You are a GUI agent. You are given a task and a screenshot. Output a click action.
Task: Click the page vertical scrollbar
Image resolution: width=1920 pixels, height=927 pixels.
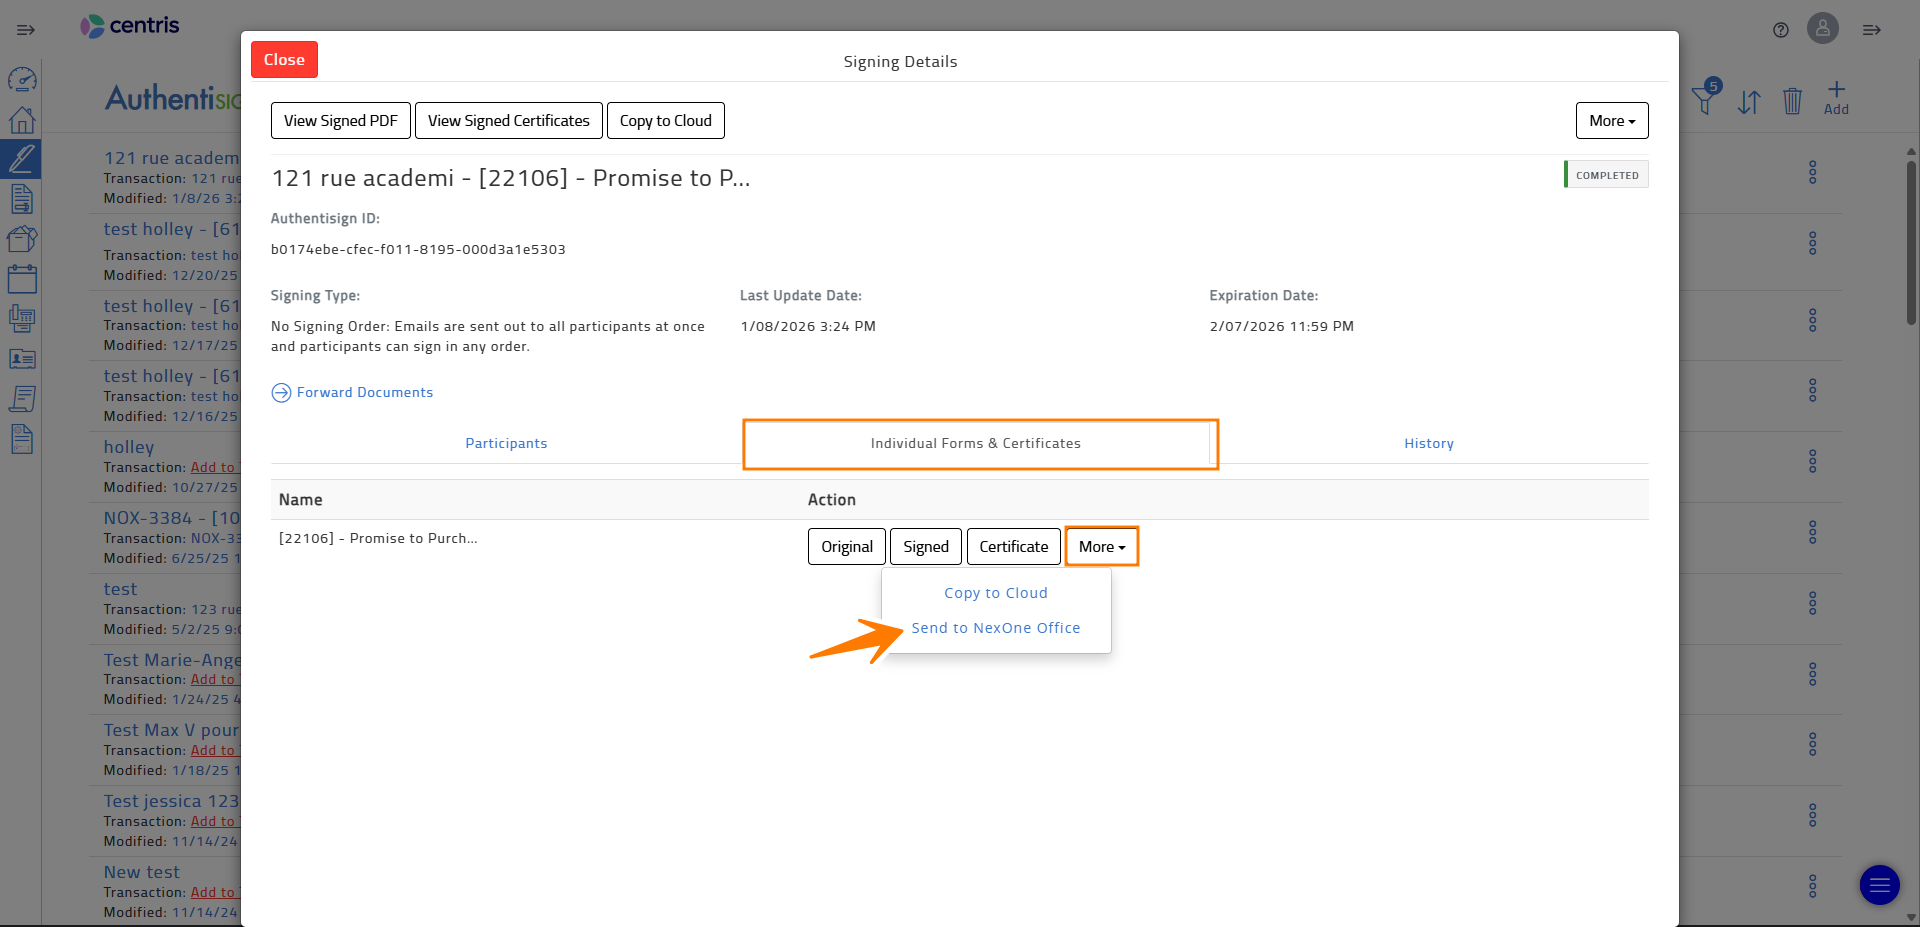point(1911,240)
